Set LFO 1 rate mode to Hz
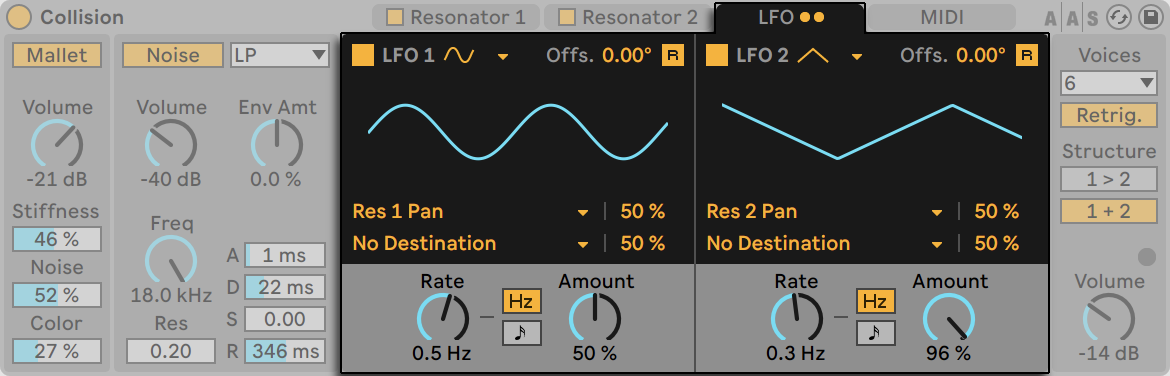Image resolution: width=1170 pixels, height=376 pixels. 522,301
